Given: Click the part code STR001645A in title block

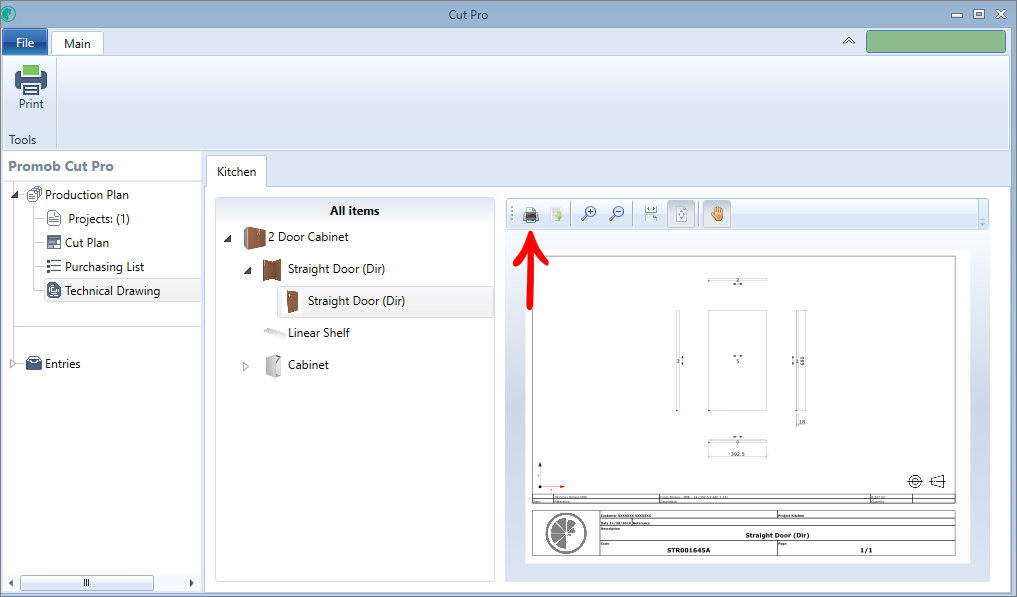Looking at the screenshot, I should (688, 550).
